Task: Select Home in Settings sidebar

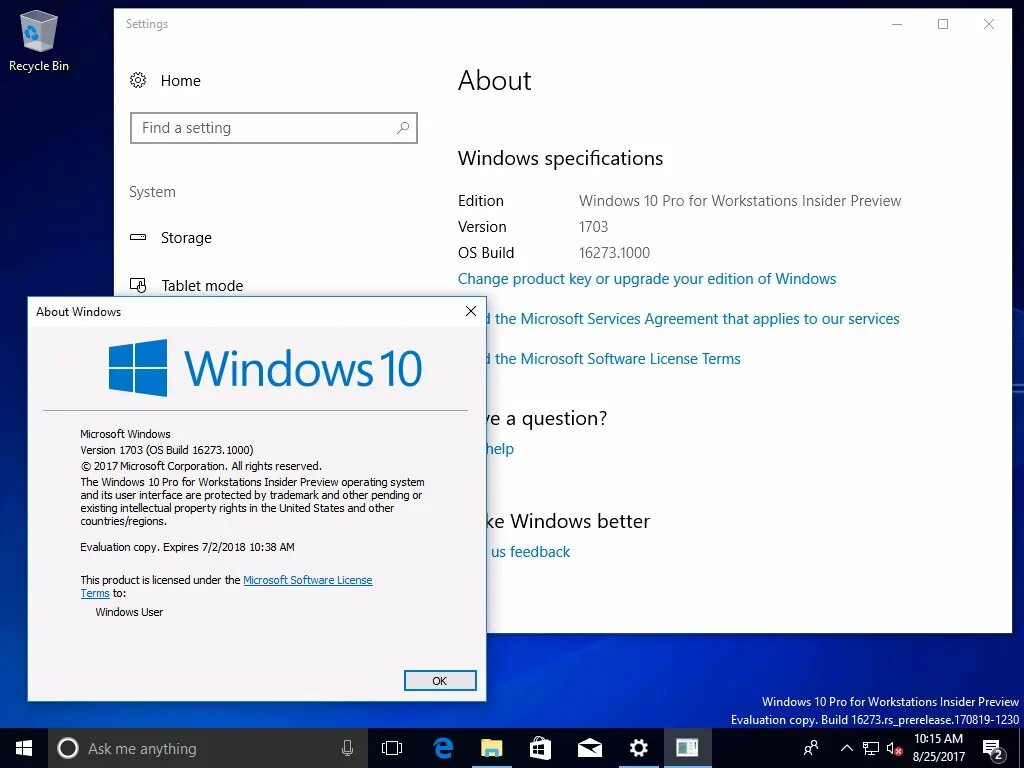Action: click(180, 80)
